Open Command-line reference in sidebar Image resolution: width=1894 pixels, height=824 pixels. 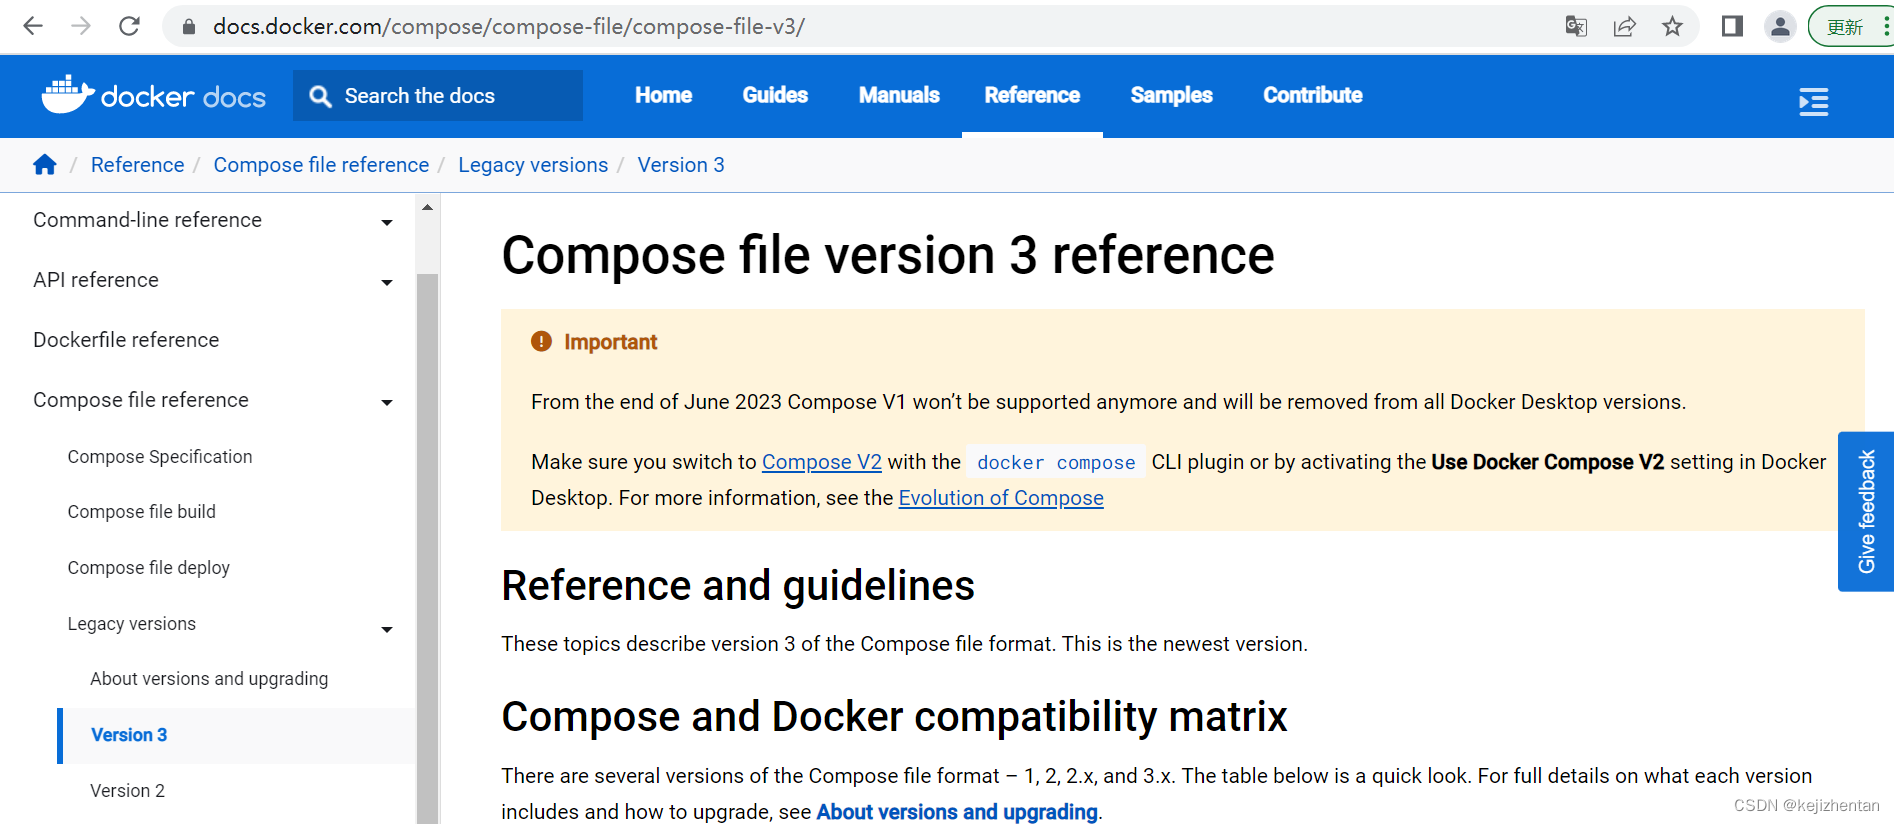tap(147, 220)
